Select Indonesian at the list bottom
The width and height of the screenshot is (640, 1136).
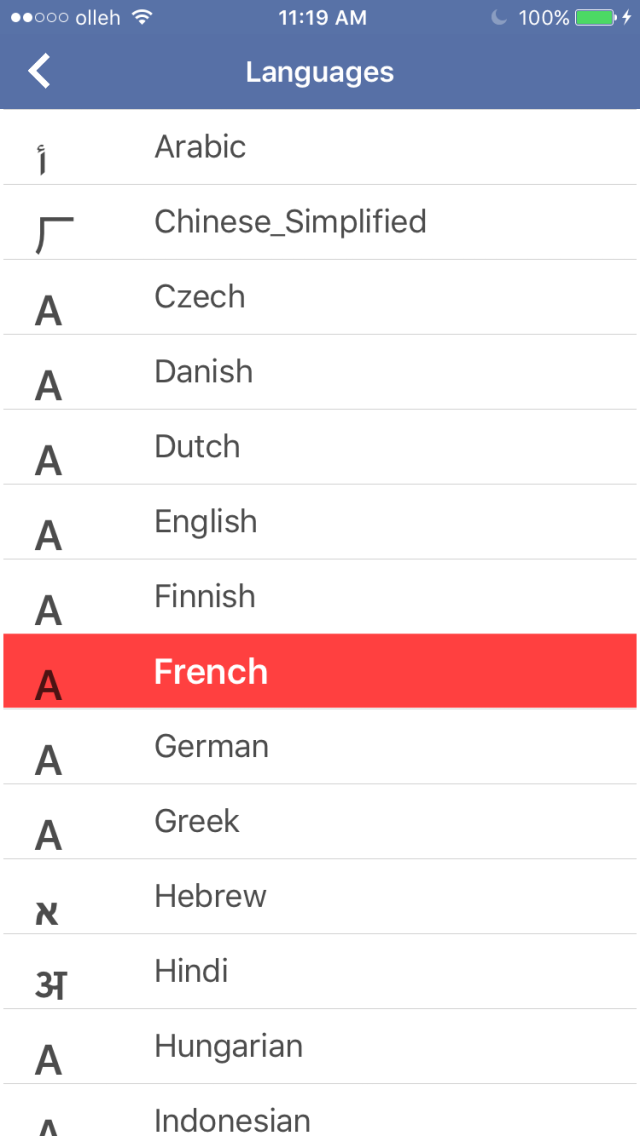click(232, 1120)
